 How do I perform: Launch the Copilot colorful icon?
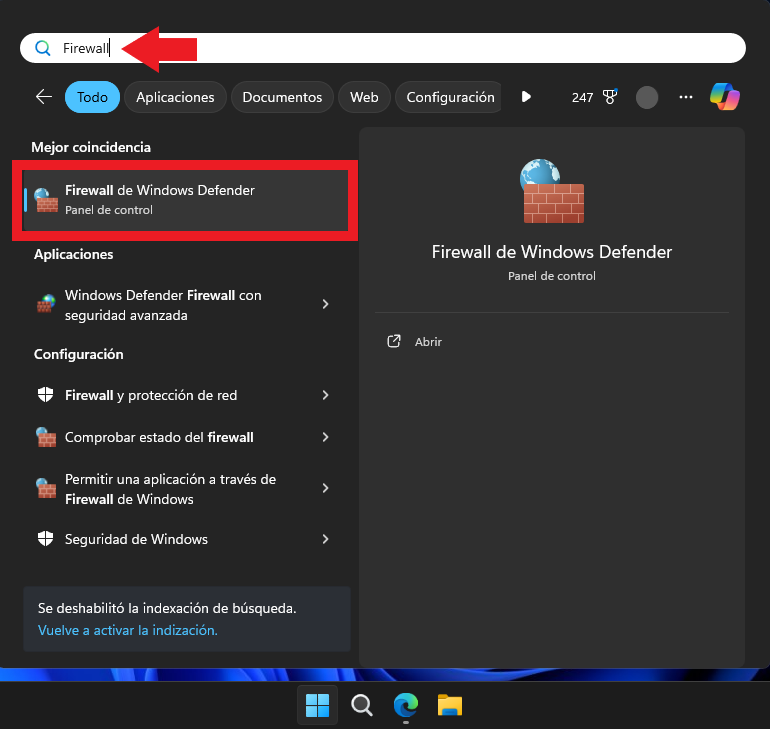point(724,97)
